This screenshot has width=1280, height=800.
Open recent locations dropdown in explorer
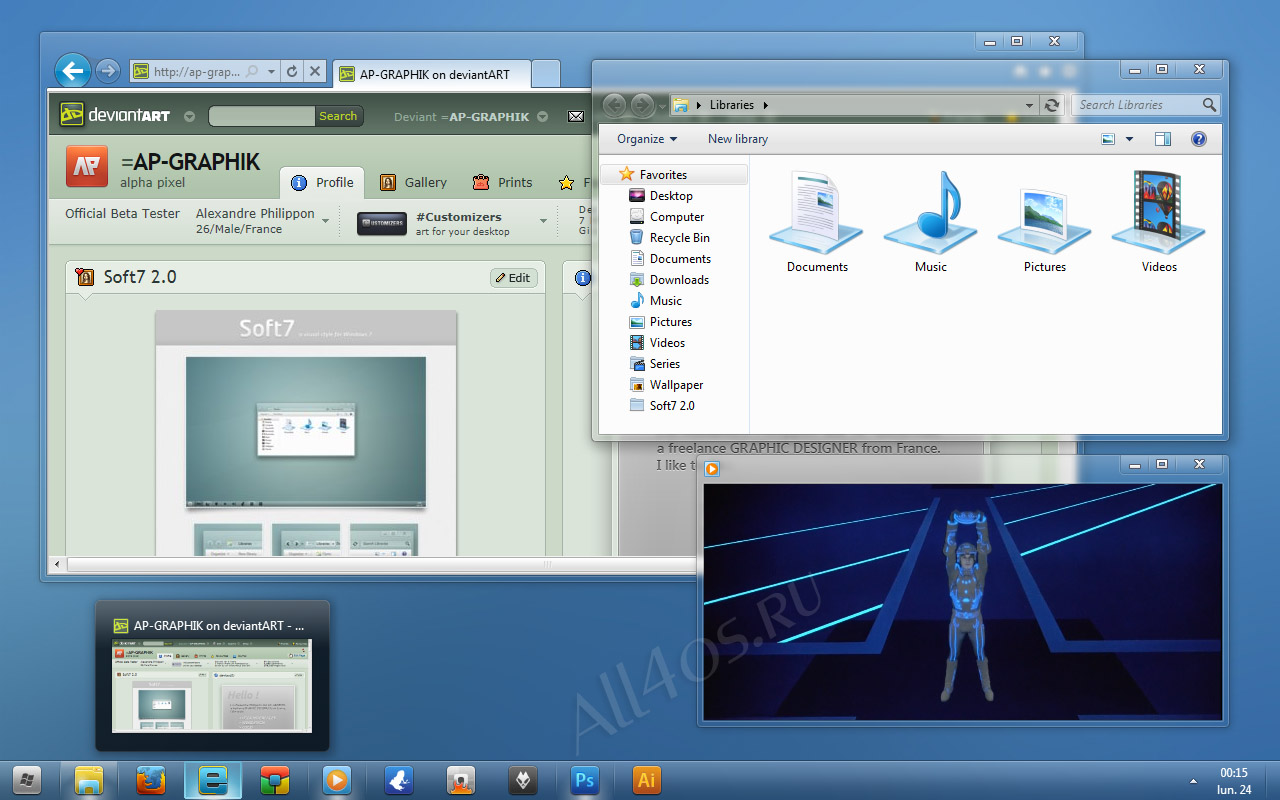click(x=662, y=105)
